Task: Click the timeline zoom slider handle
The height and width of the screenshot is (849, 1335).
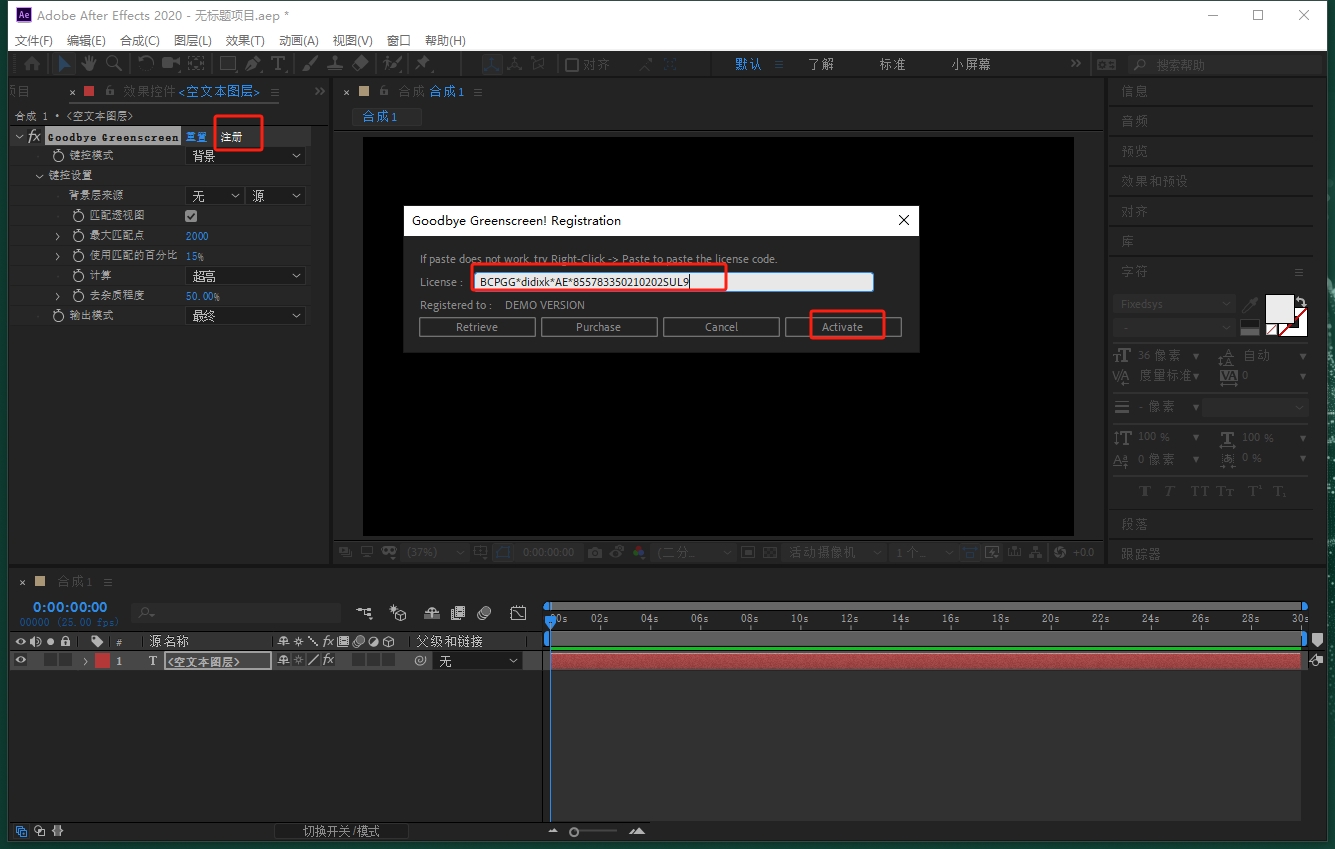Action: pyautogui.click(x=574, y=832)
